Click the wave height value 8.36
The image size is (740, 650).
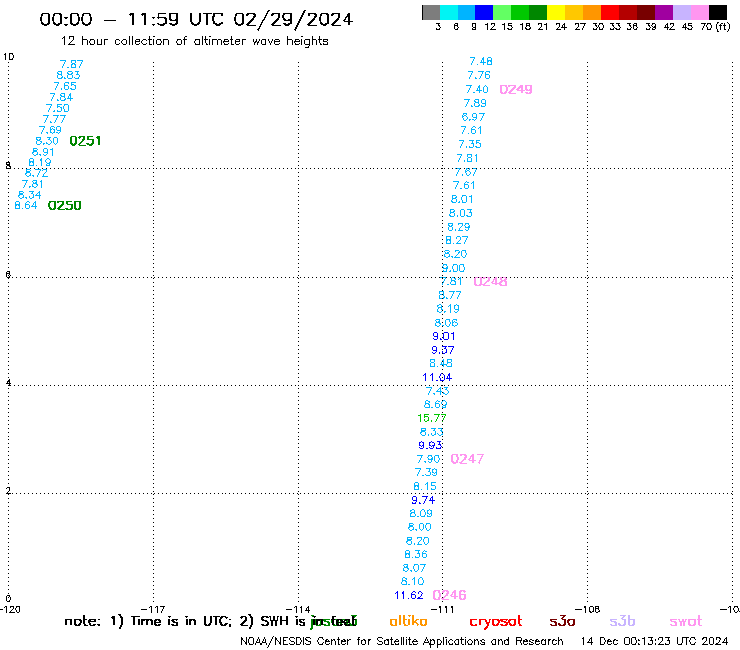416,554
